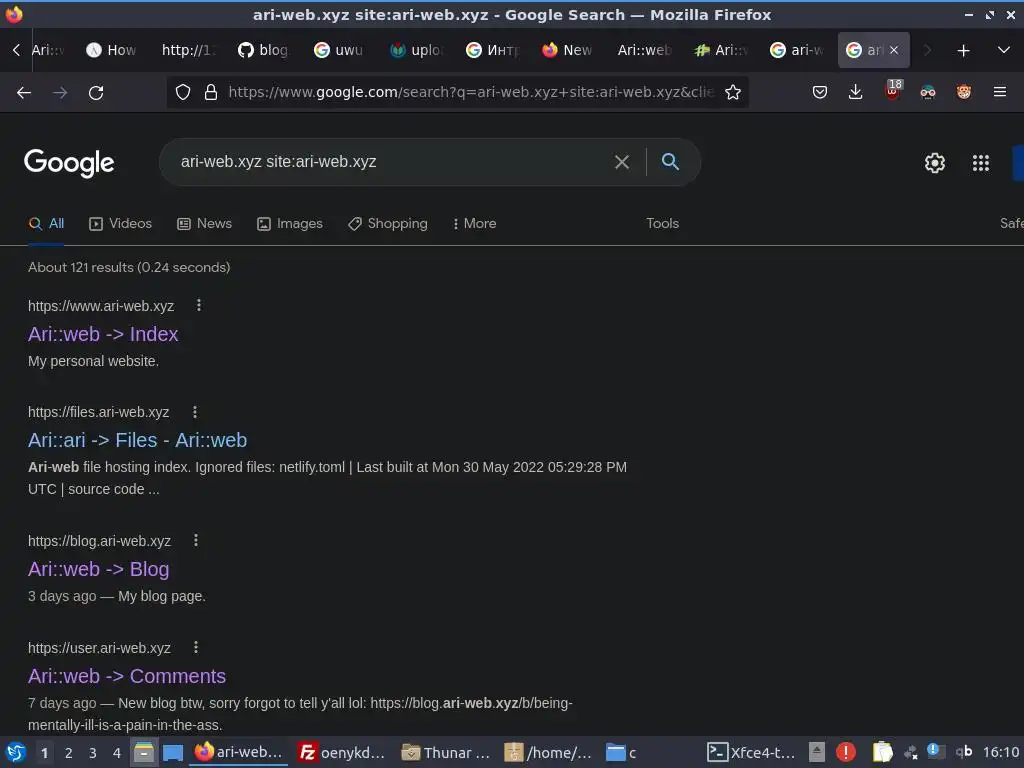The image size is (1024, 768).
Task: Switch to the 'uplo' tab
Action: [415, 50]
